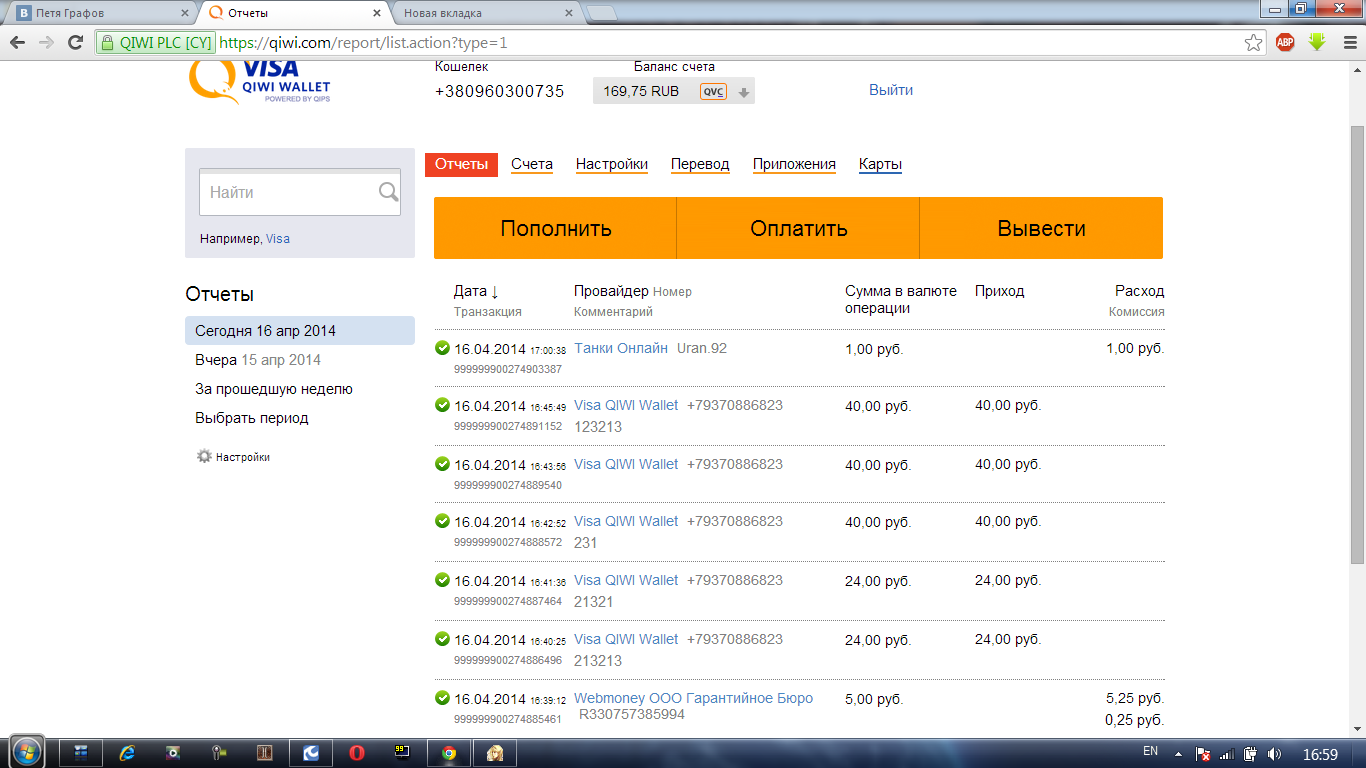Click the EN language indicator in the taskbar
The height and width of the screenshot is (768, 1366).
(1150, 751)
